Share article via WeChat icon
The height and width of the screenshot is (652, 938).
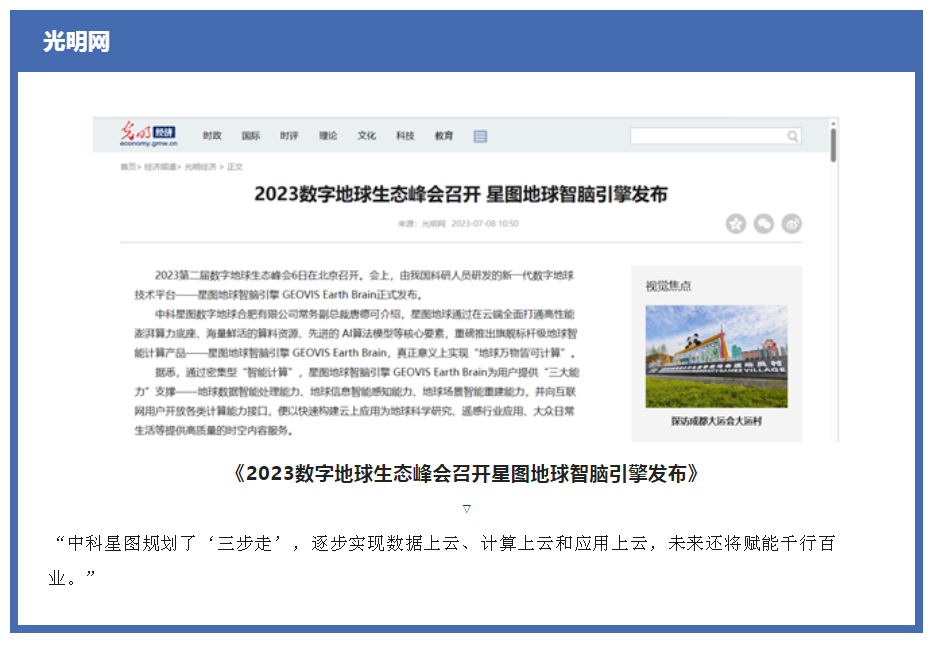[x=764, y=224]
